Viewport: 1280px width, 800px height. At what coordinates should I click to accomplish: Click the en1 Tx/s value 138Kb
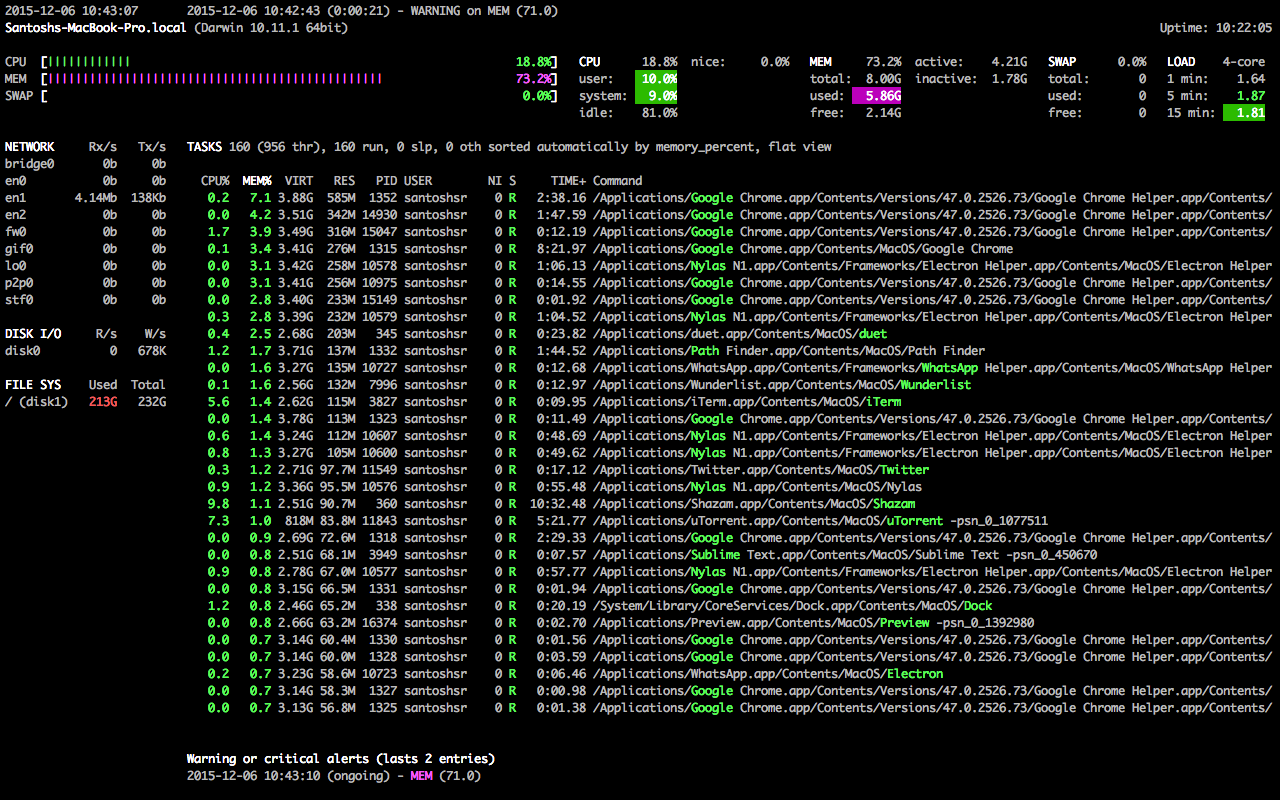148,198
